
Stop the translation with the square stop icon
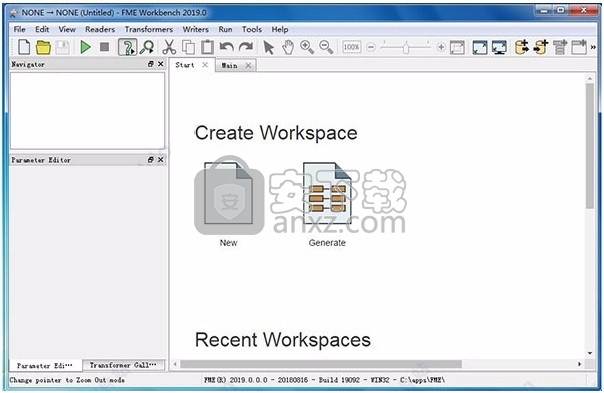[x=104, y=47]
